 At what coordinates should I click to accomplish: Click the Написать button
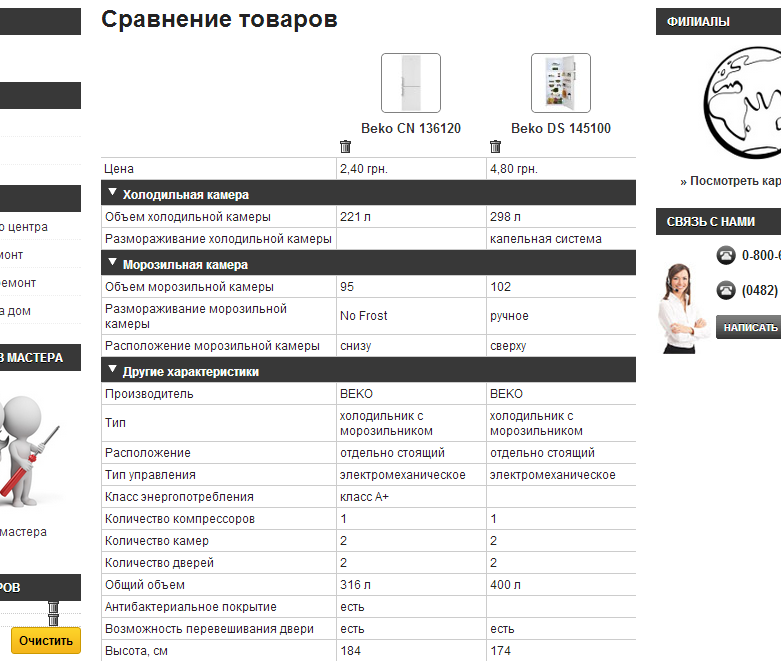[x=749, y=327]
